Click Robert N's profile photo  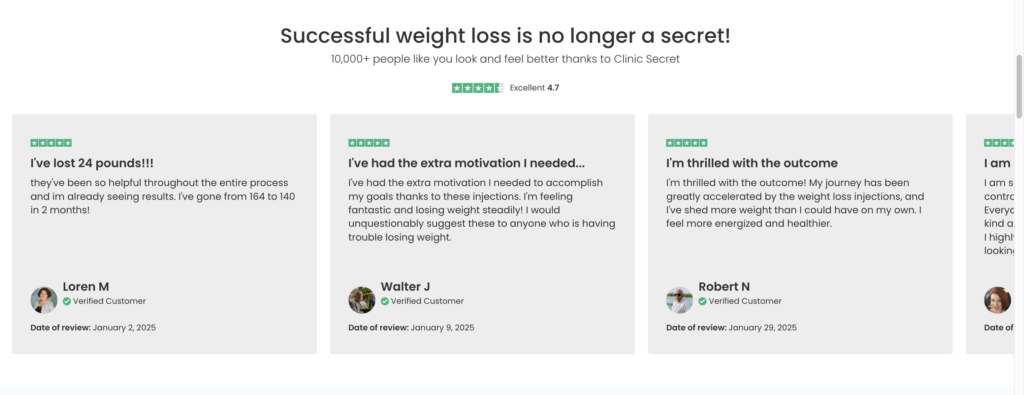[679, 300]
